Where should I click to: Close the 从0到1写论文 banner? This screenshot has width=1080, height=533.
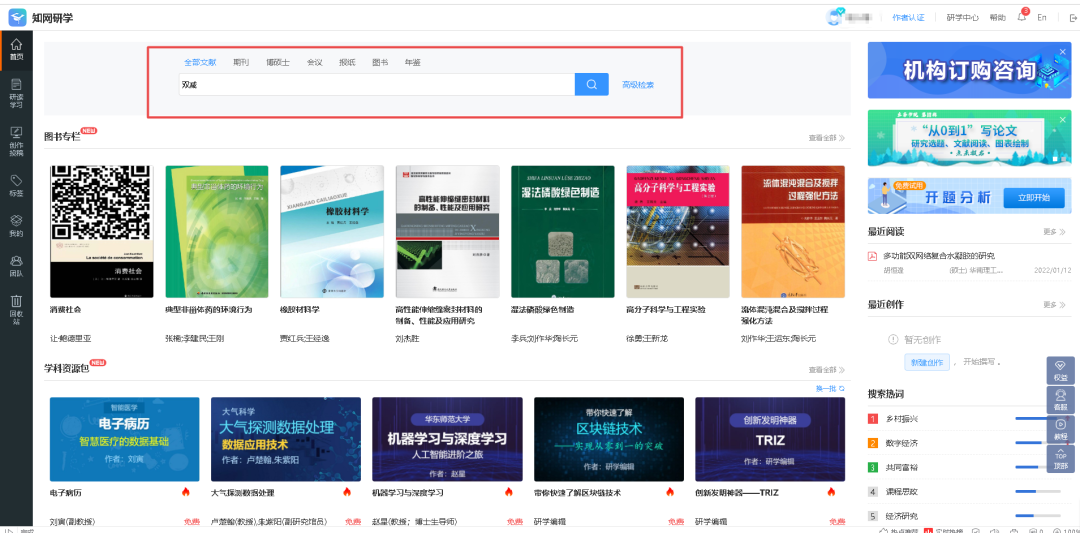click(1063, 118)
